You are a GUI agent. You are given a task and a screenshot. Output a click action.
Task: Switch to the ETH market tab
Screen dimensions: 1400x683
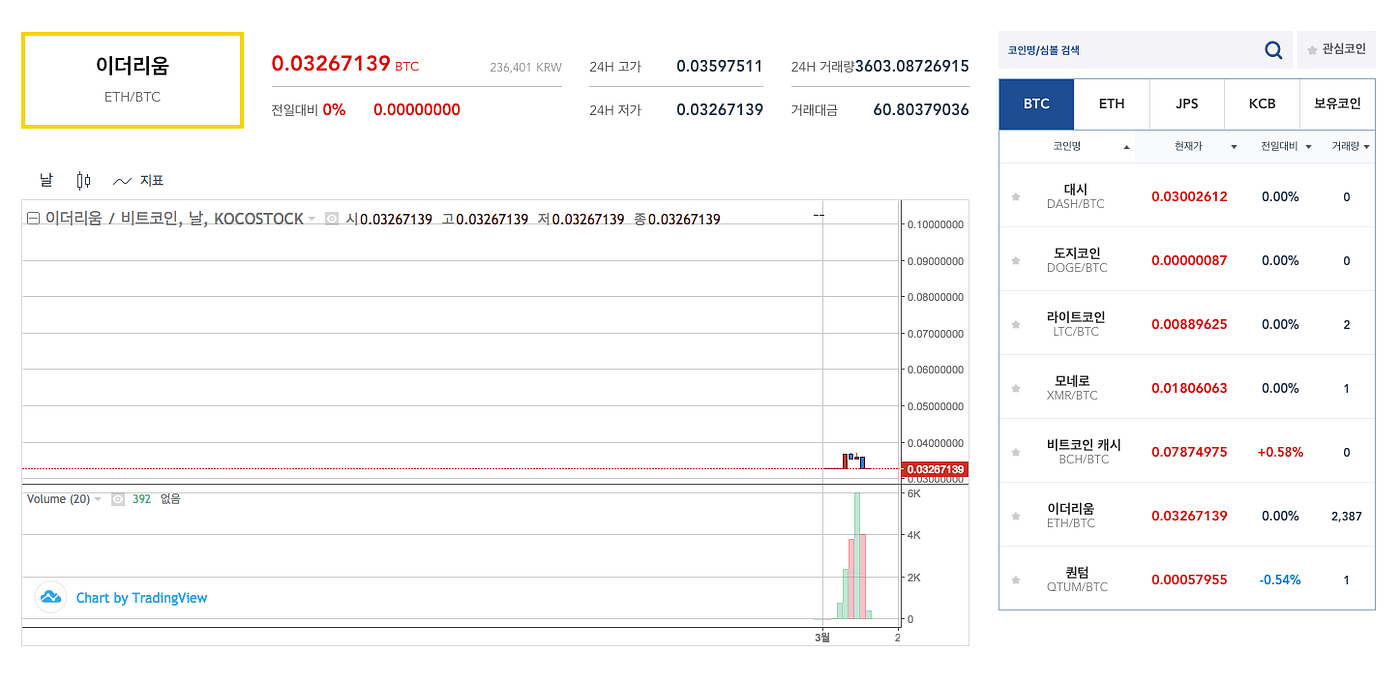pyautogui.click(x=1111, y=104)
